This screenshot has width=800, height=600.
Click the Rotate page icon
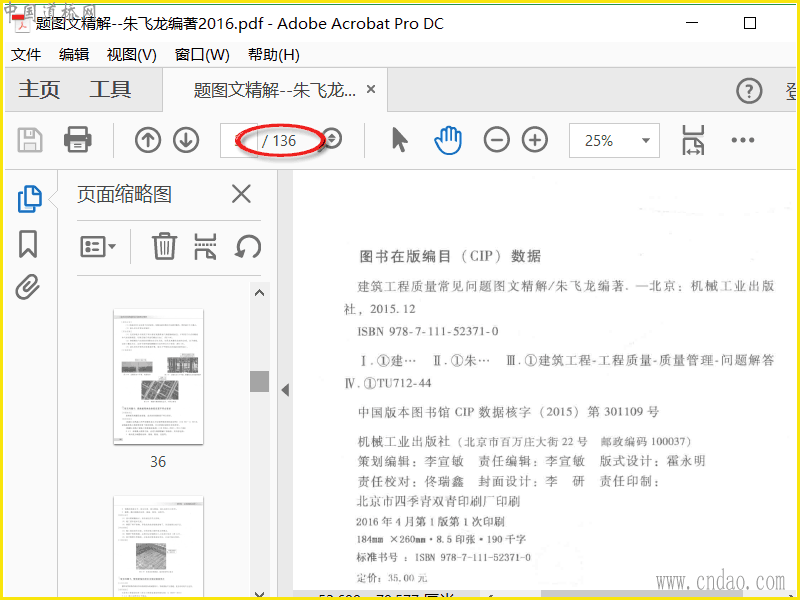pyautogui.click(x=248, y=247)
